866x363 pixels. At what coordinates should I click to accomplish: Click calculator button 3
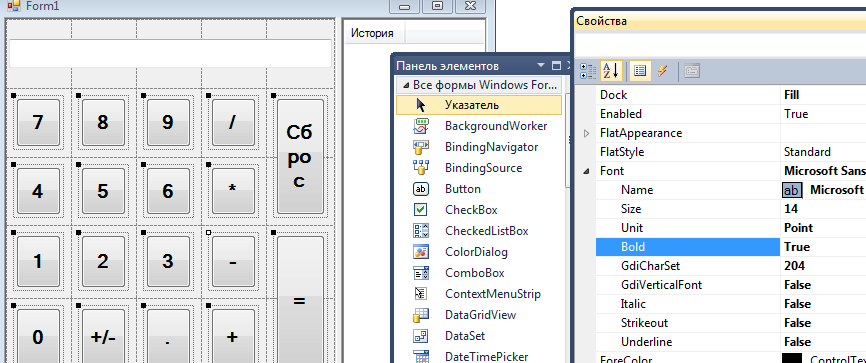(168, 261)
